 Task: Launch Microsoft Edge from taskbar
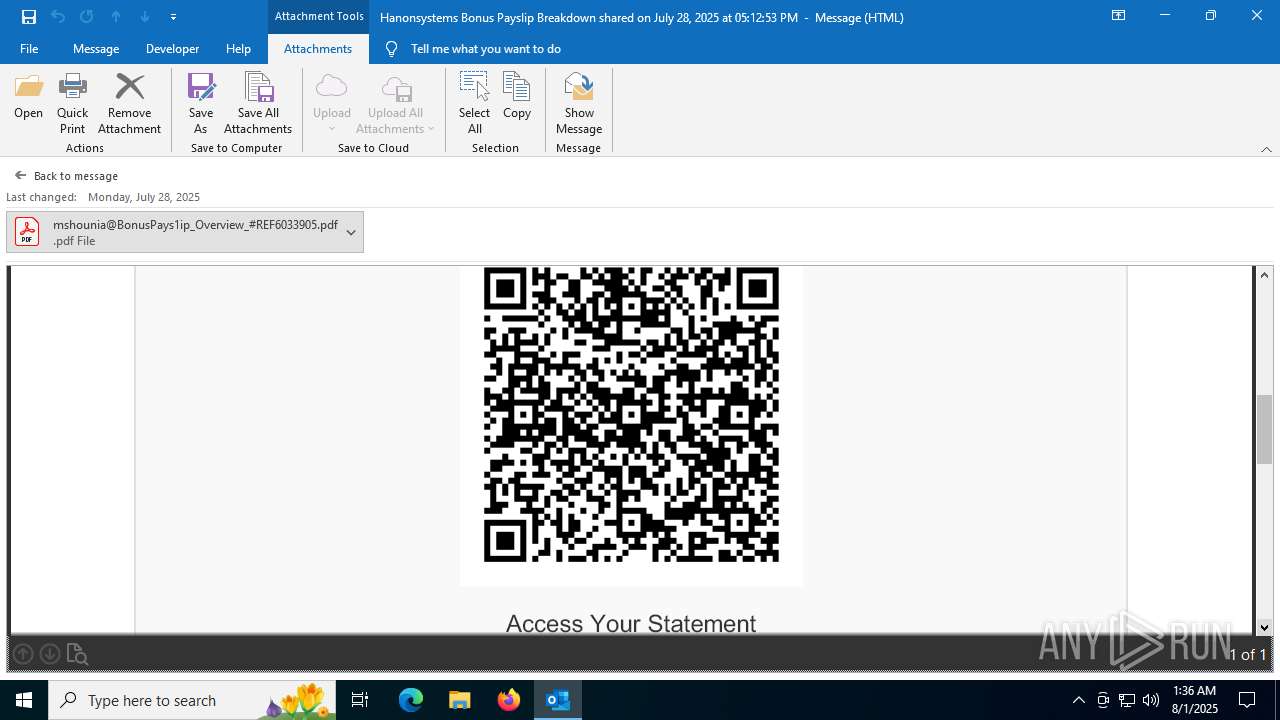[411, 700]
